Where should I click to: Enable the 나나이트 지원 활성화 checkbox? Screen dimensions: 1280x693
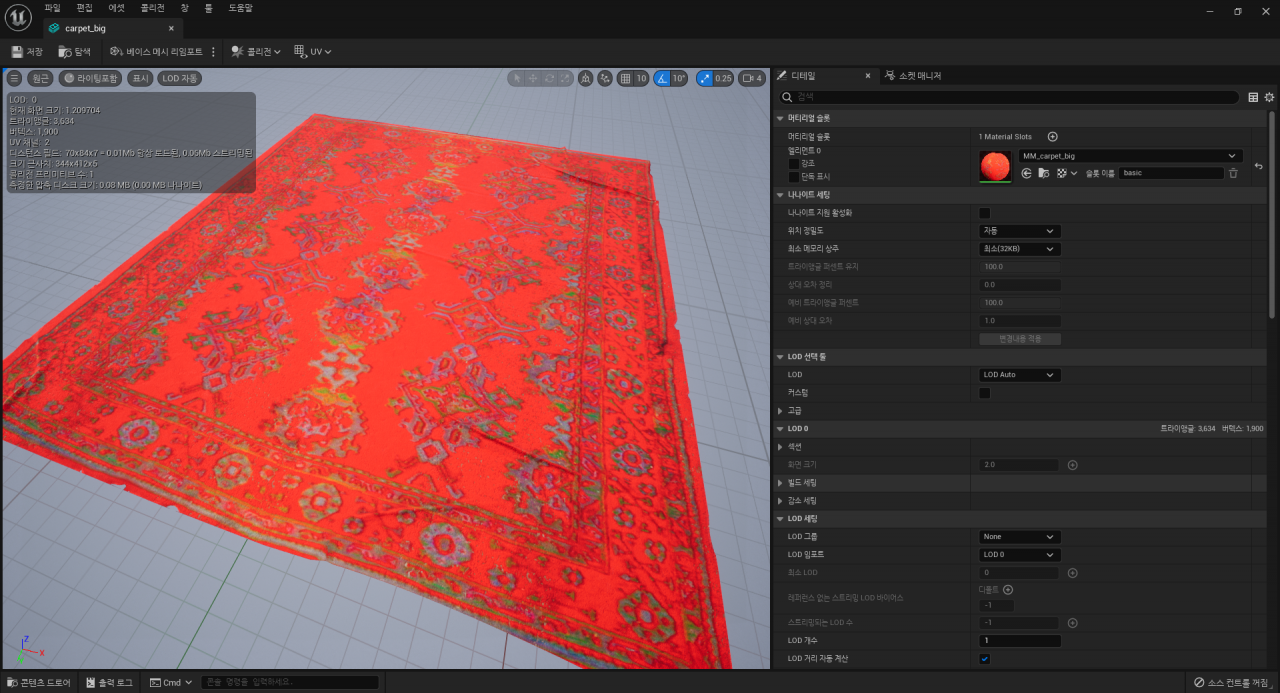[984, 213]
